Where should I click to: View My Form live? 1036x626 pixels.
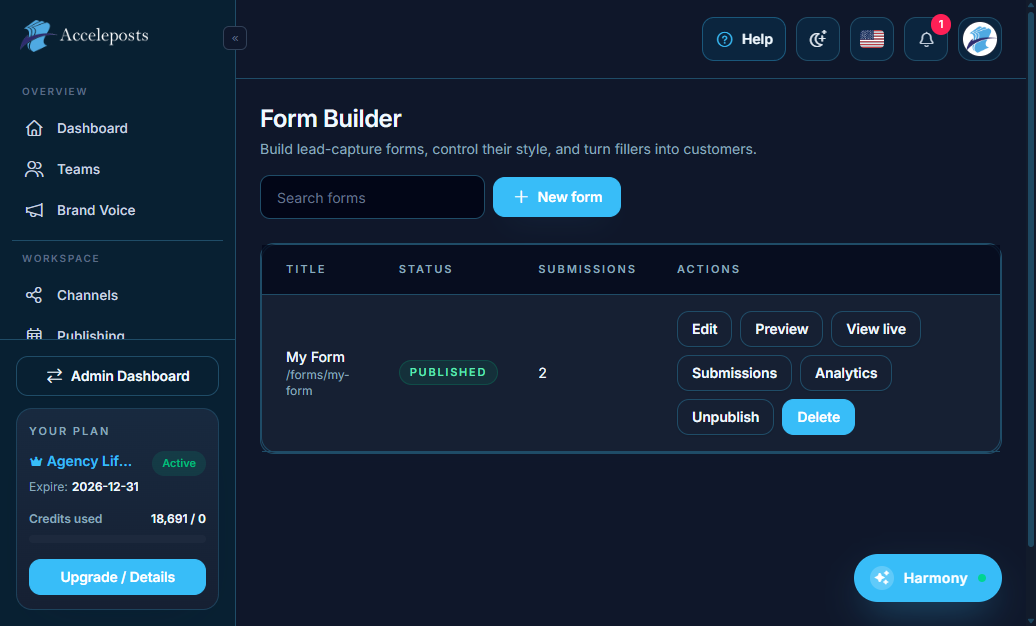(x=875, y=329)
